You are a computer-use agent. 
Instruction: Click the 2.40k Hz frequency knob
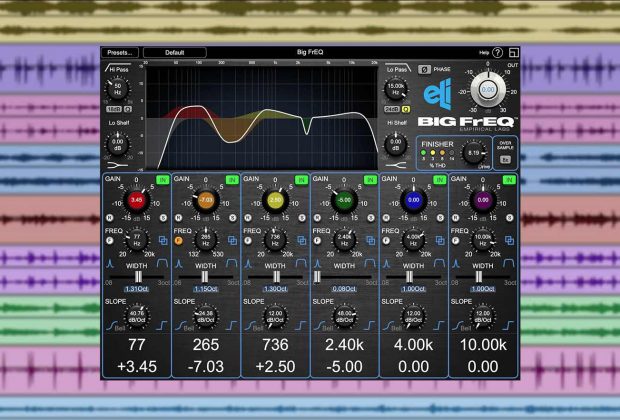(x=344, y=240)
